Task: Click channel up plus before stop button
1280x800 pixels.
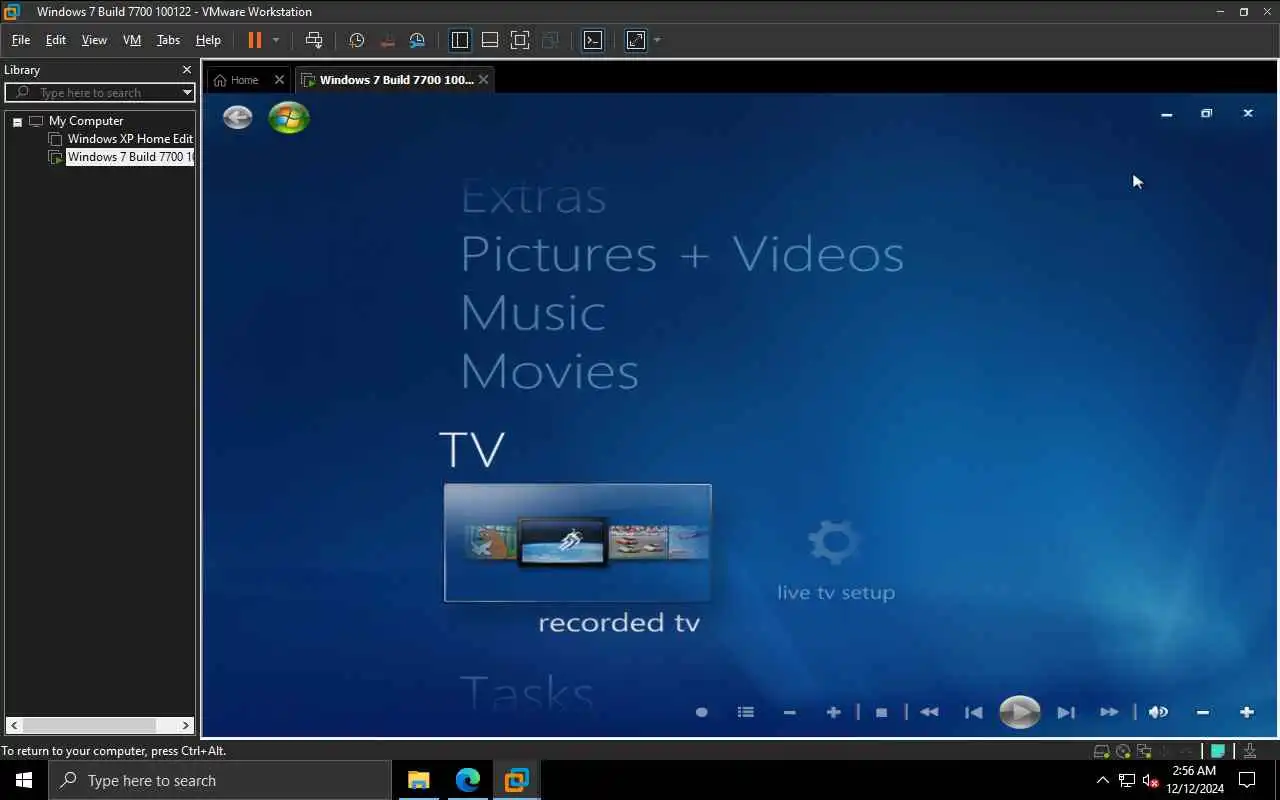Action: (x=833, y=712)
